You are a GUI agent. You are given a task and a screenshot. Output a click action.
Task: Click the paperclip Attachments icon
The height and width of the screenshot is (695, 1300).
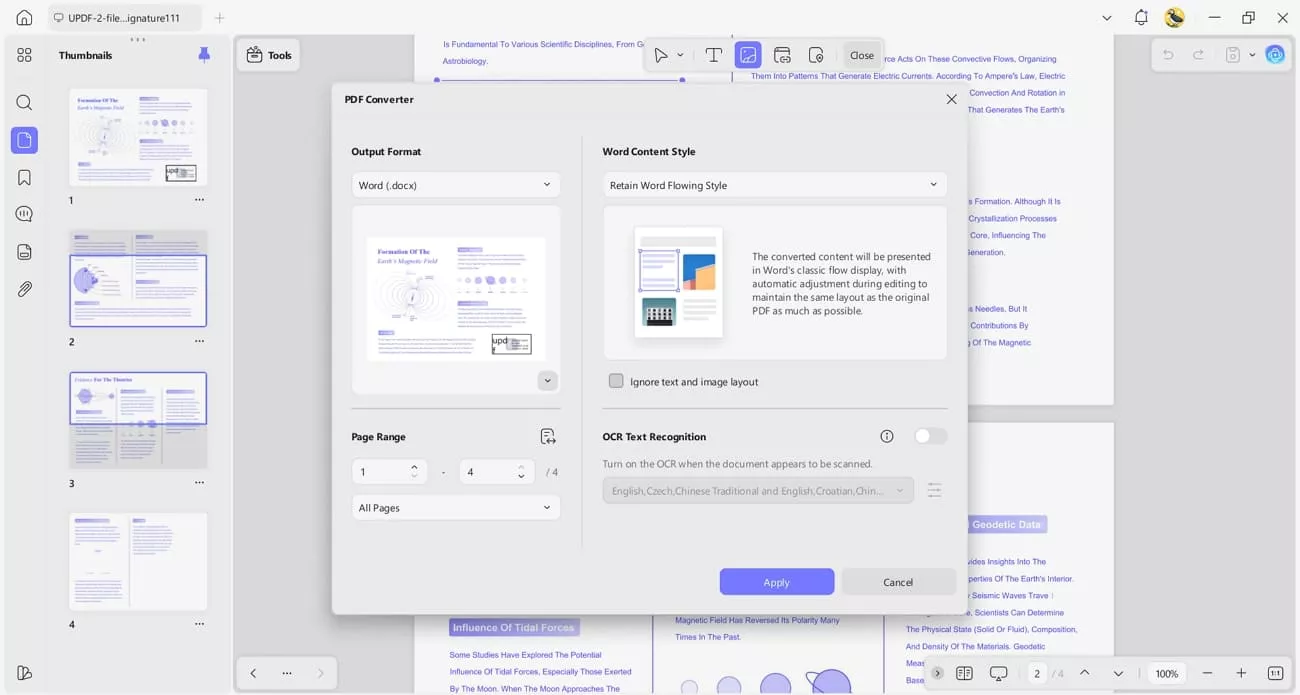click(24, 289)
